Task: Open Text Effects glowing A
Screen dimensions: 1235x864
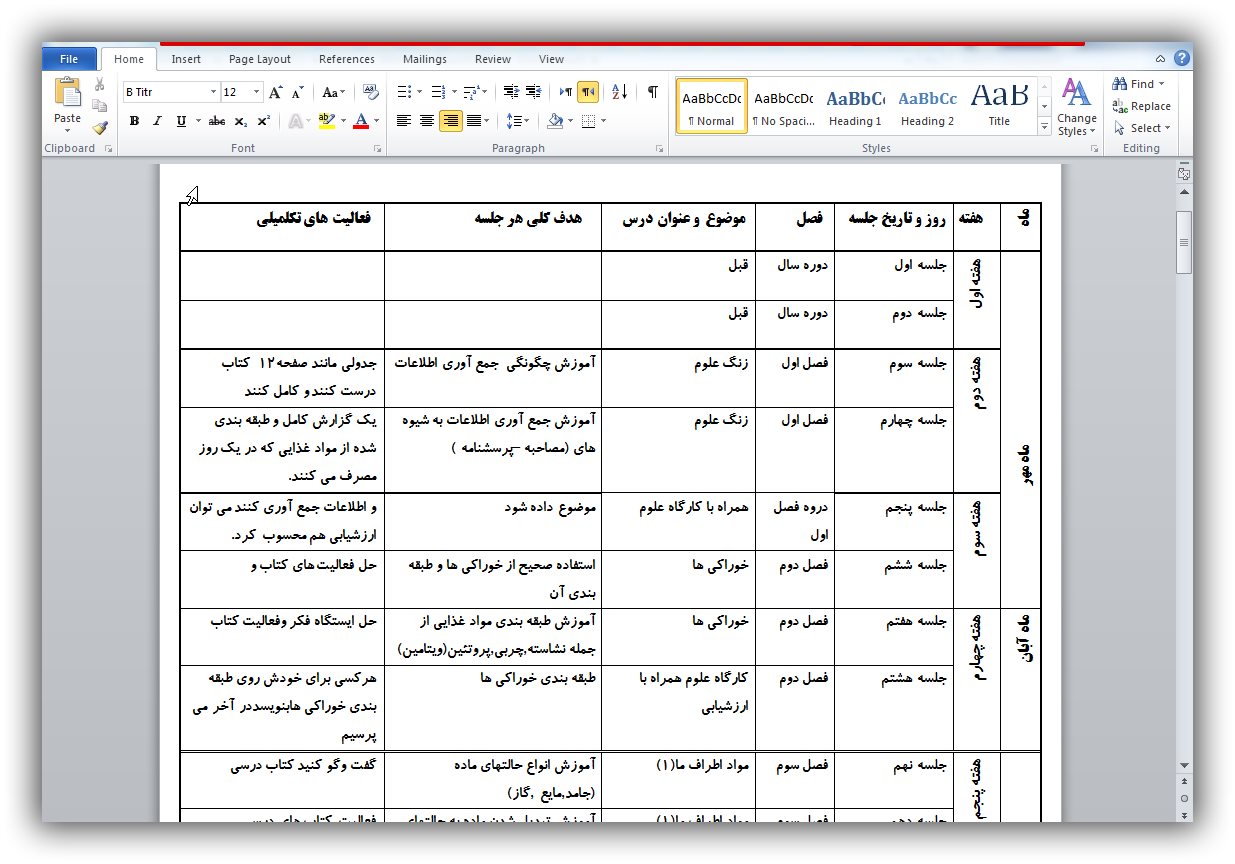Action: (x=295, y=121)
